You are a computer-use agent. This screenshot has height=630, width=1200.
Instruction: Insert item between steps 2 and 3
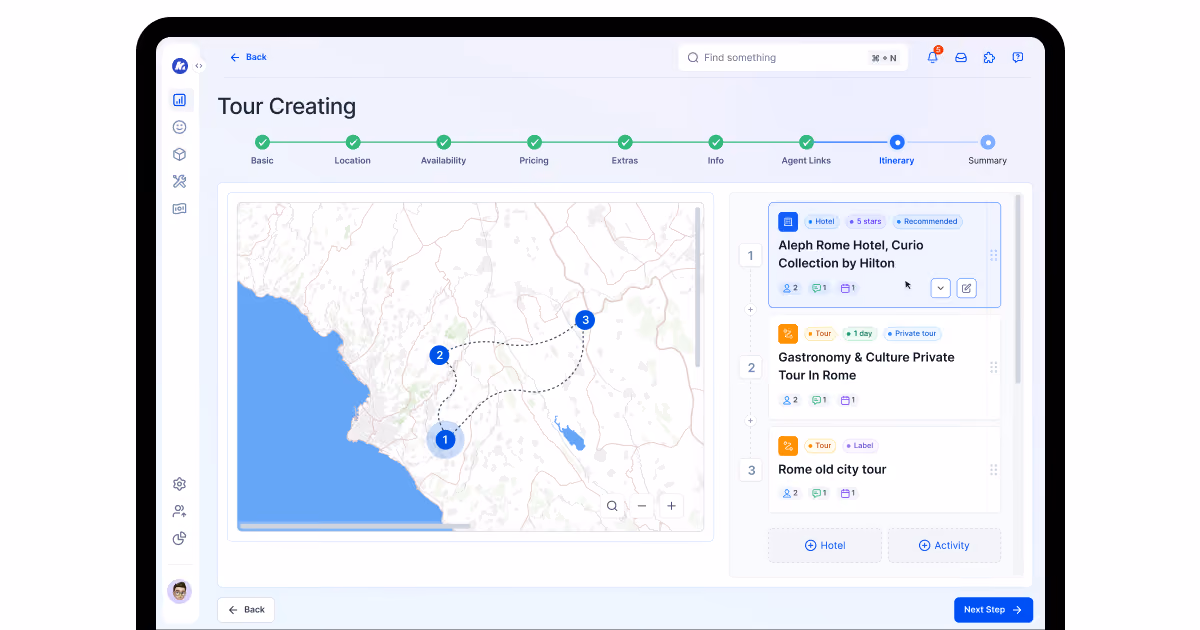(751, 421)
